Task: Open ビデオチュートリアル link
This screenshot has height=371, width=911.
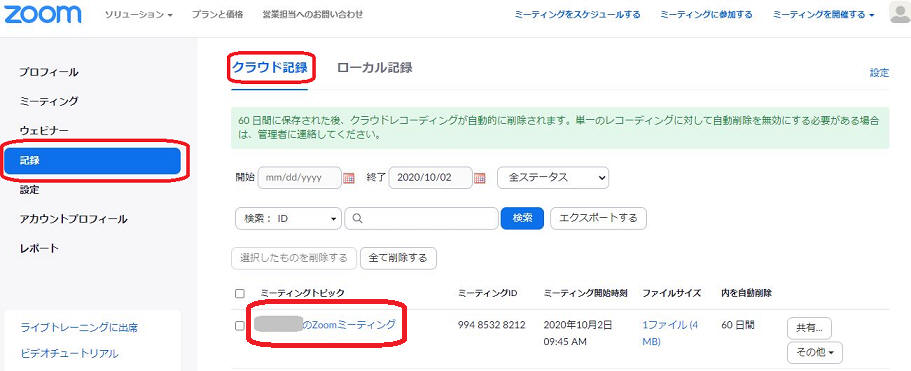Action: (69, 353)
